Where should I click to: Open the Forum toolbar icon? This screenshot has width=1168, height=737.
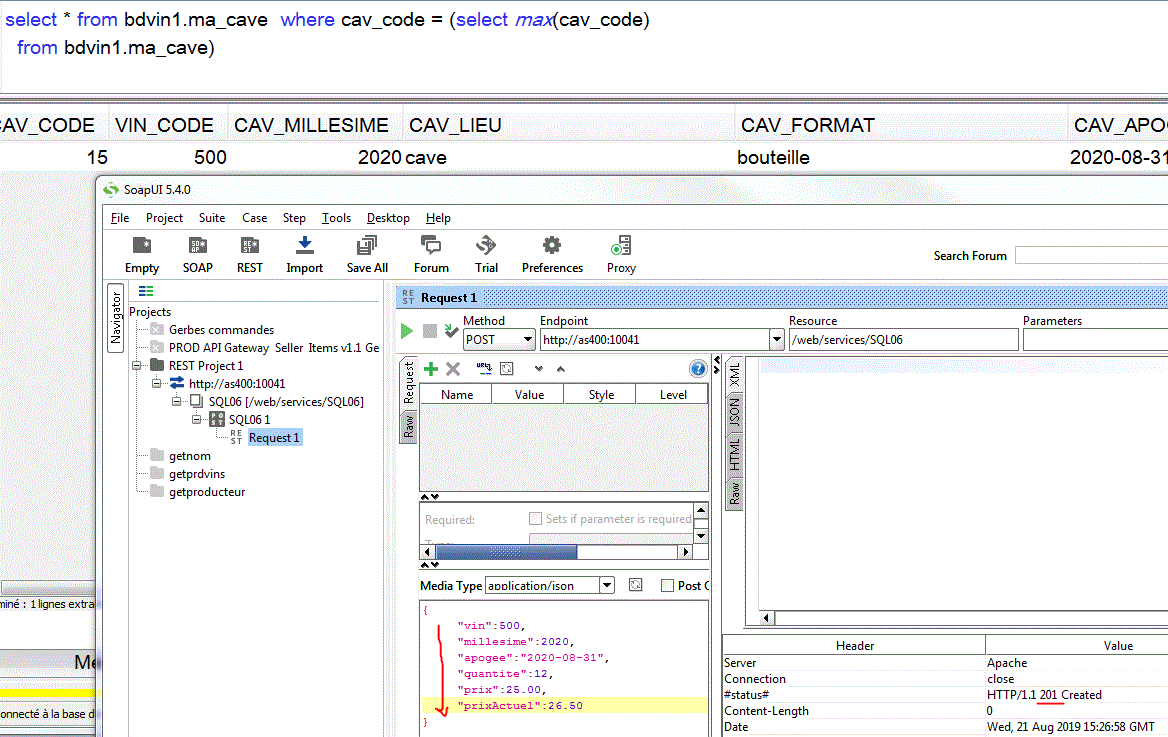(431, 246)
